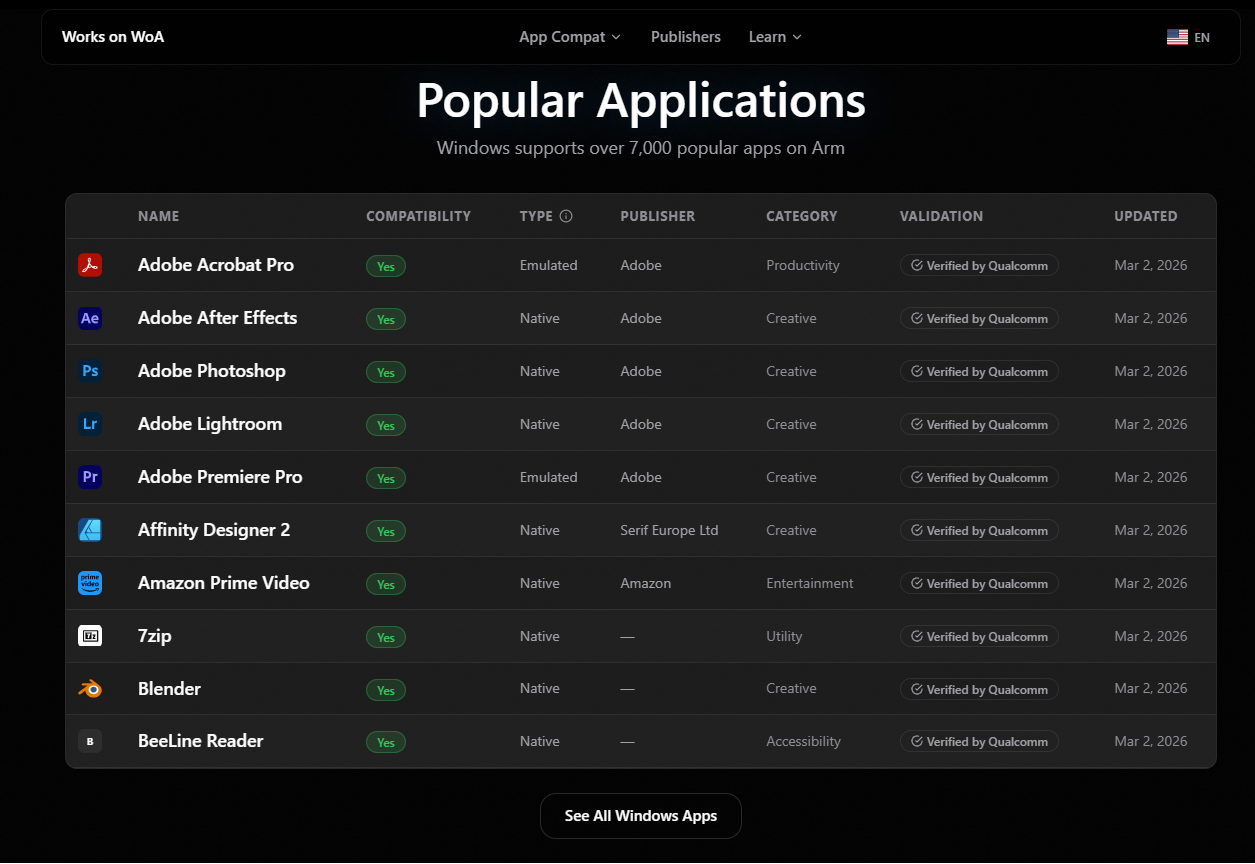Go to the Publishers page
Image resolution: width=1255 pixels, height=864 pixels.
[686, 37]
